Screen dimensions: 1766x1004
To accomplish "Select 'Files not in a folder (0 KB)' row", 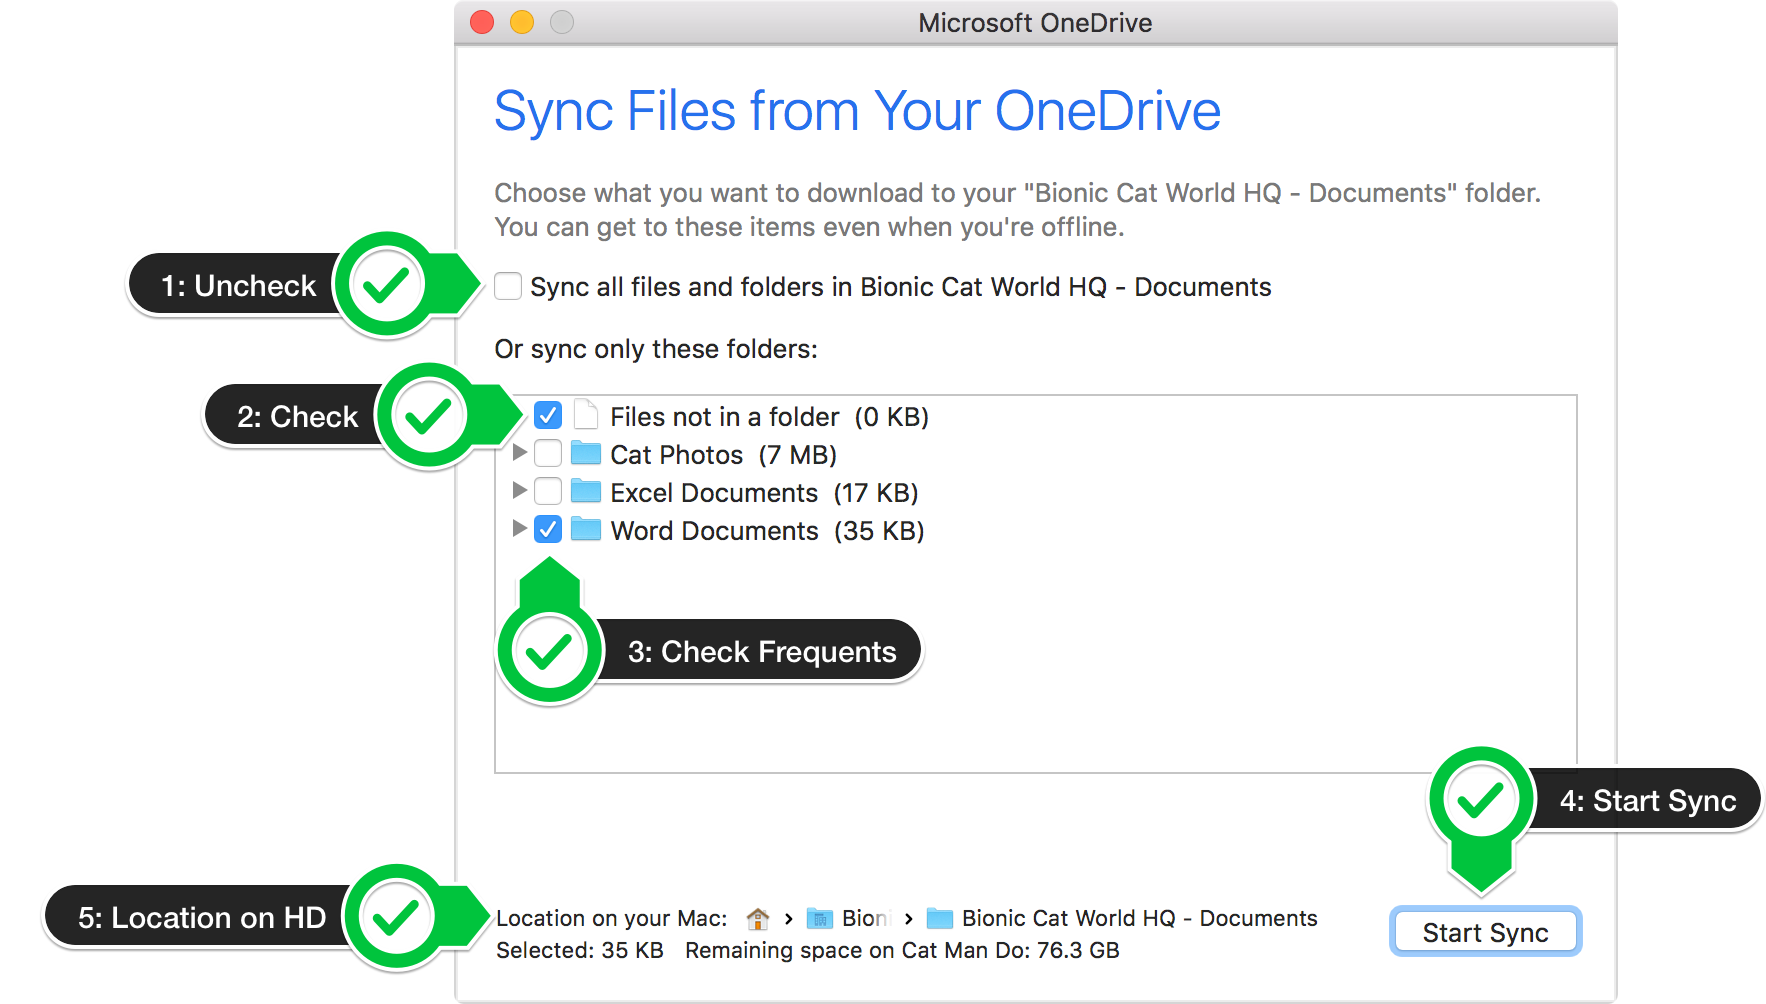I will tap(770, 417).
